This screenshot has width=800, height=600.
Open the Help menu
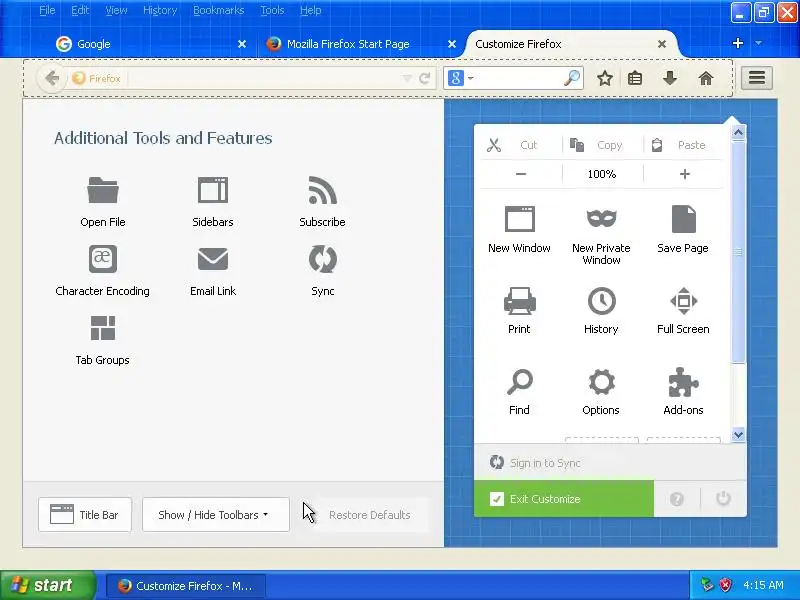pyautogui.click(x=310, y=10)
